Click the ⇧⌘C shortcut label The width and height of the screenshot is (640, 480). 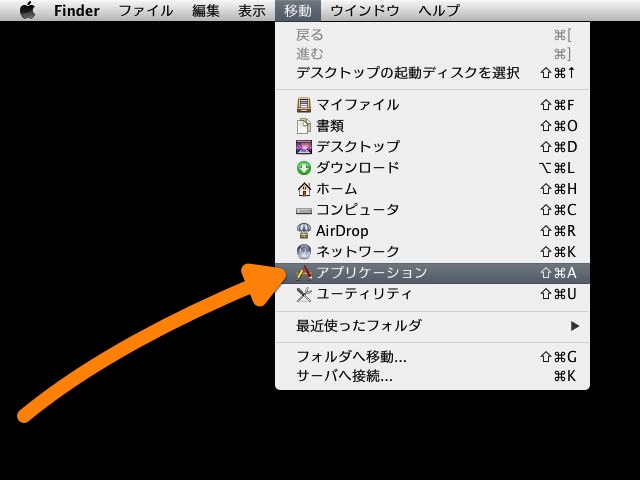click(558, 210)
